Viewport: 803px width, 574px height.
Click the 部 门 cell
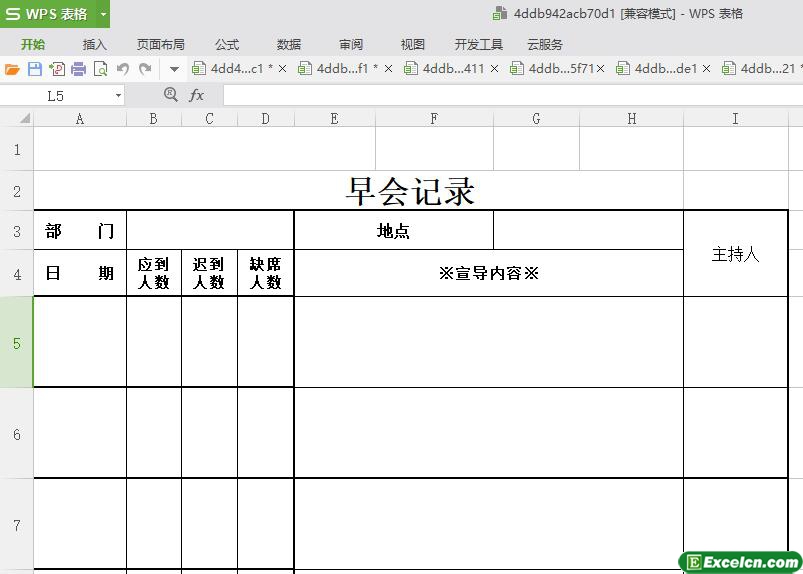(80, 230)
